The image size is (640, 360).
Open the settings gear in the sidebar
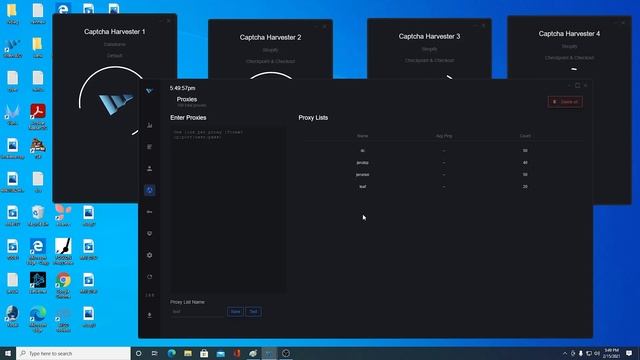149,255
